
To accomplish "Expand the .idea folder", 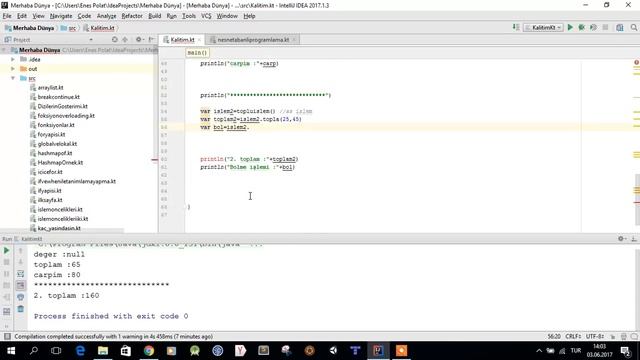I will 13,59.
